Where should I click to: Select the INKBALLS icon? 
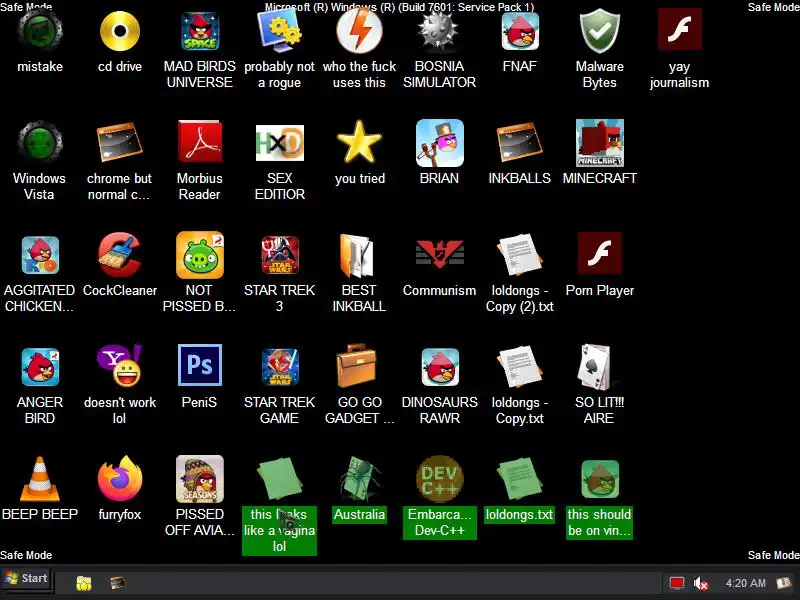pos(520,142)
